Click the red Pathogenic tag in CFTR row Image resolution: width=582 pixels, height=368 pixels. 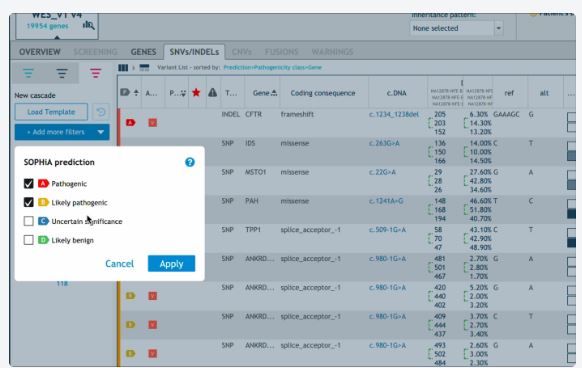pos(130,123)
